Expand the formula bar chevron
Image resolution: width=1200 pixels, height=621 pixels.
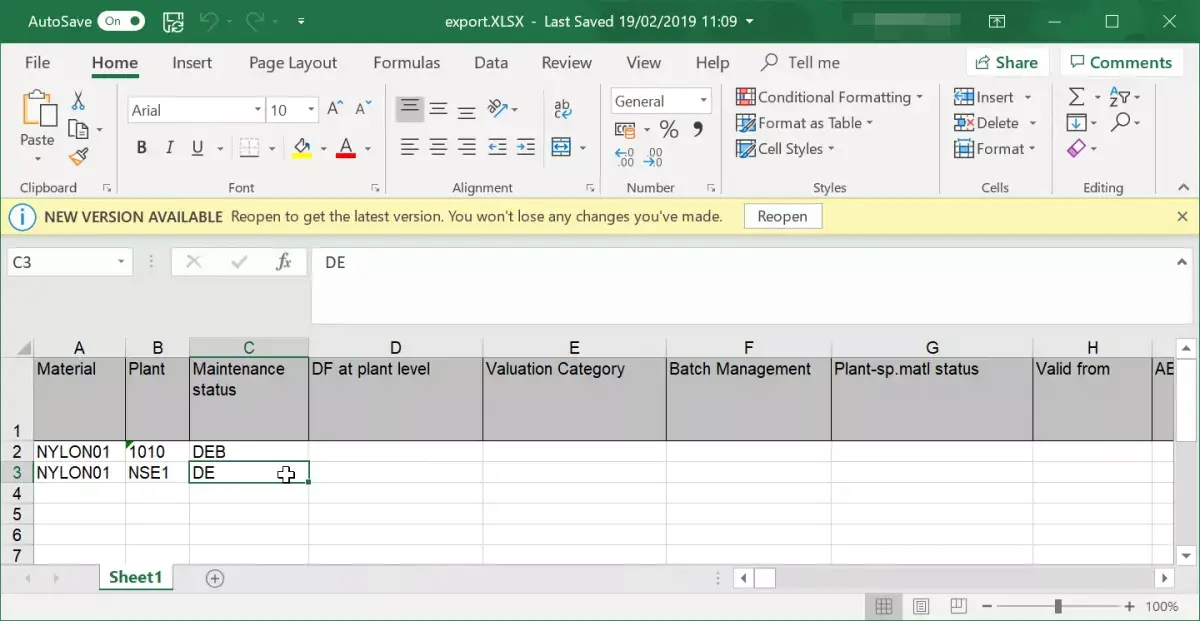pos(1182,261)
